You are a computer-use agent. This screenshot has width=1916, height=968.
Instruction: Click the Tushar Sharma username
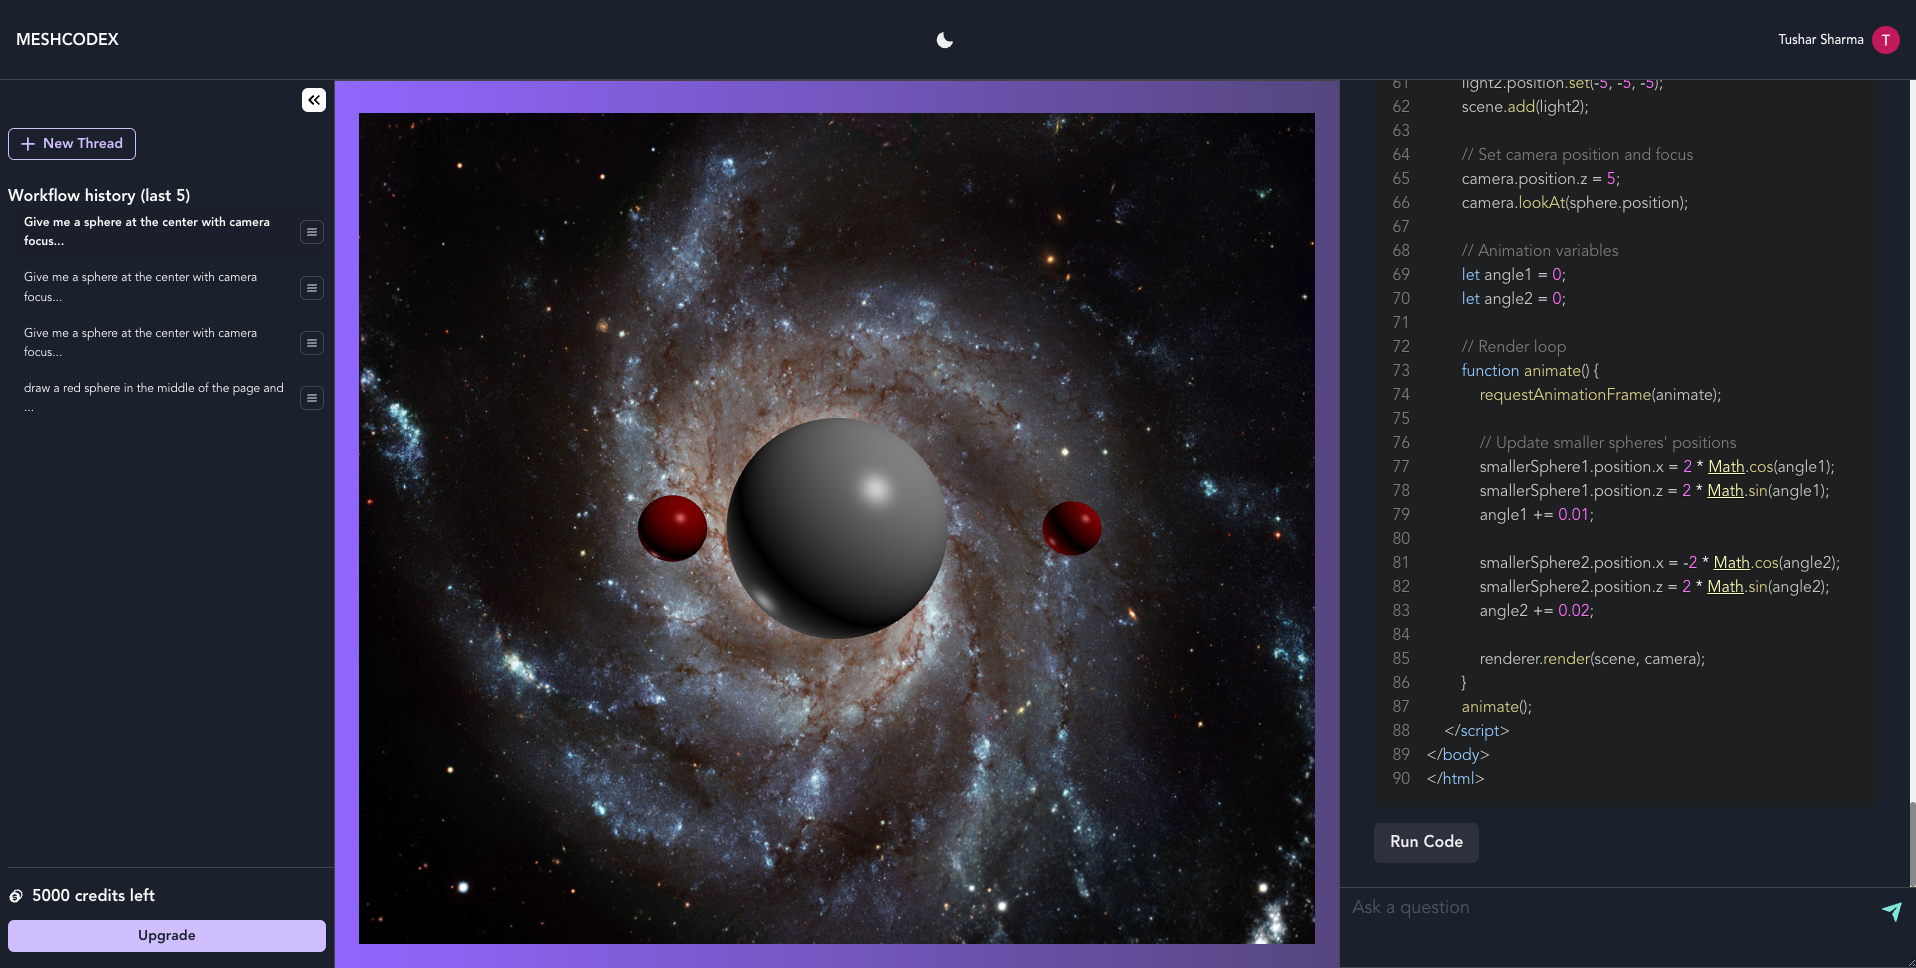pos(1820,40)
